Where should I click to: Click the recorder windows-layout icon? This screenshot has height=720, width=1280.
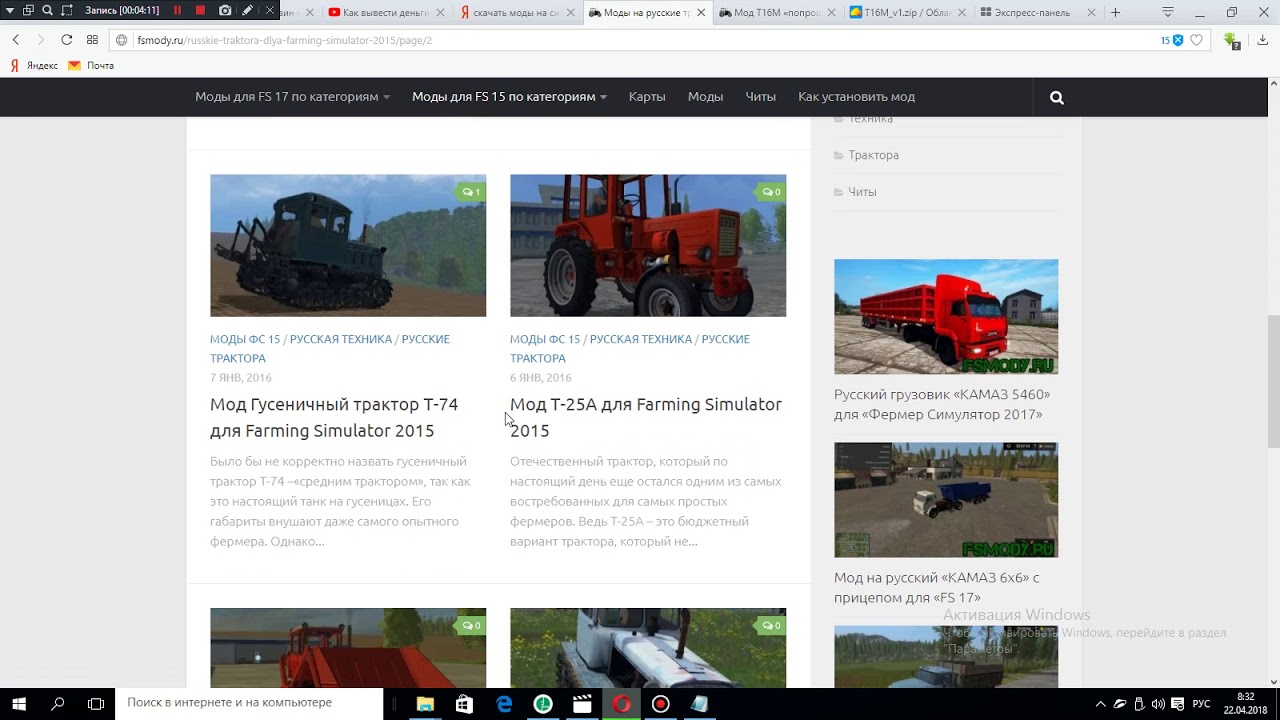28,10
